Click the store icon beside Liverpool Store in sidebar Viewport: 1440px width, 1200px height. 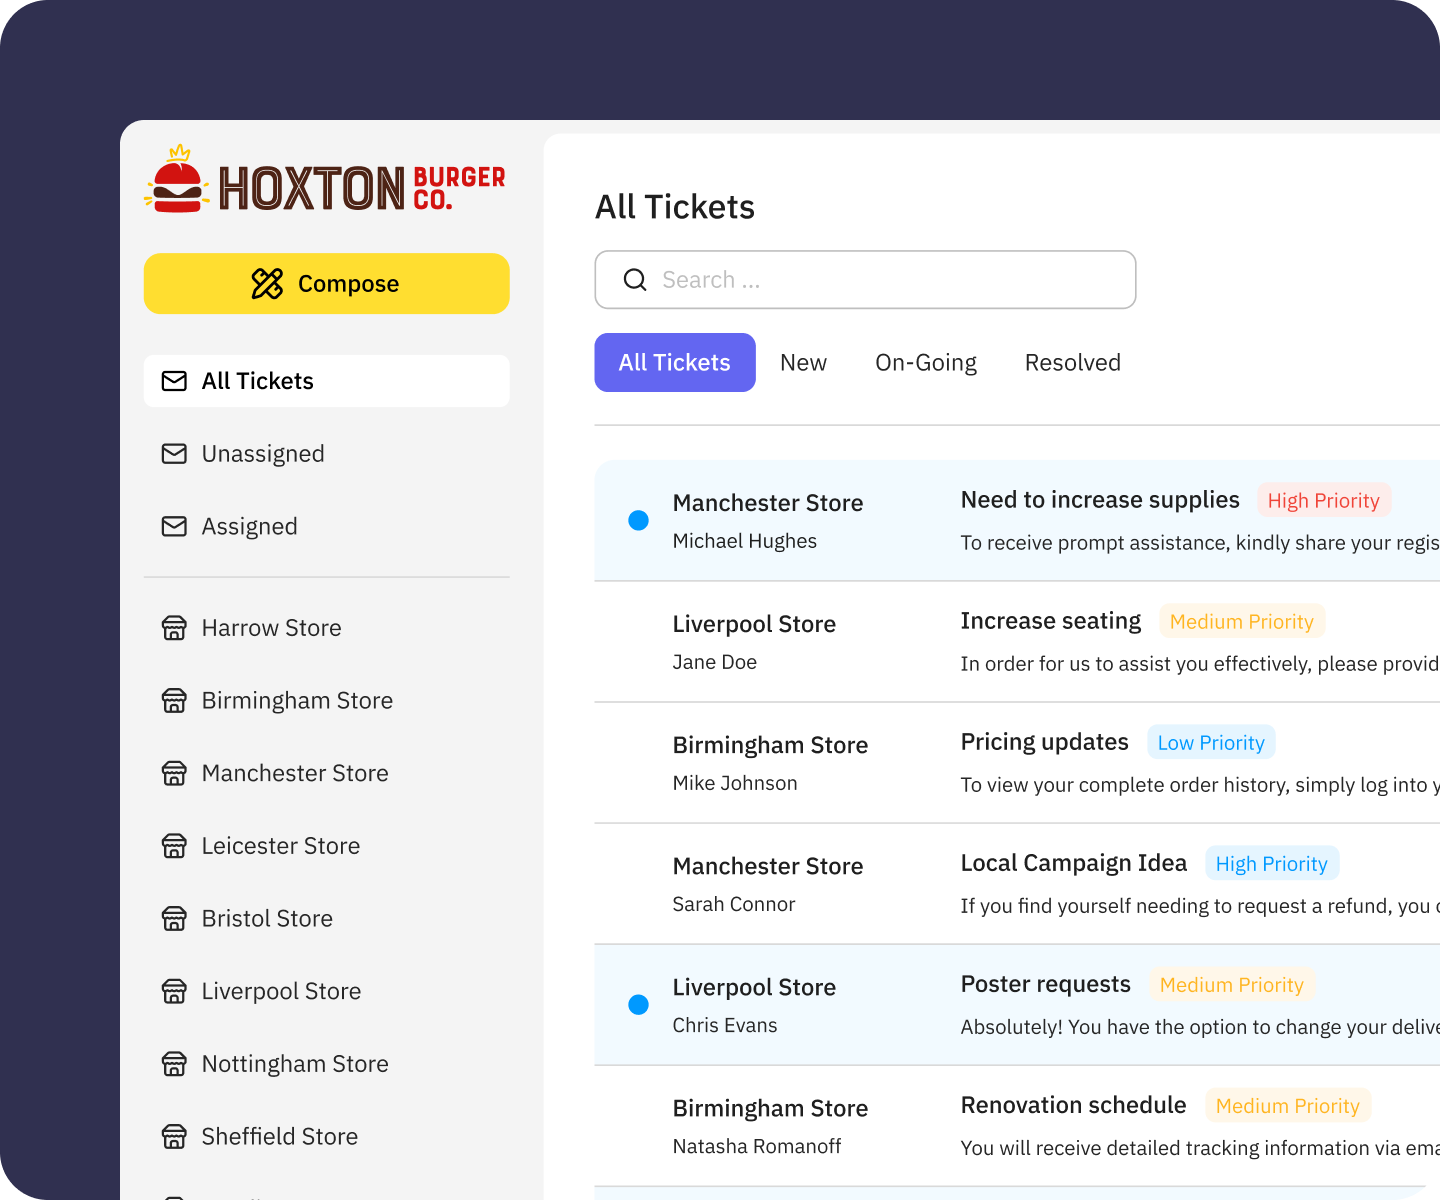174,991
